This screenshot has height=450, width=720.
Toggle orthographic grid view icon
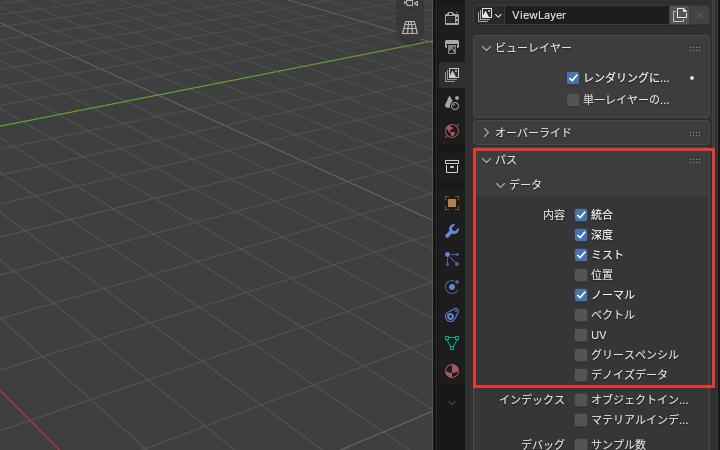coord(410,28)
